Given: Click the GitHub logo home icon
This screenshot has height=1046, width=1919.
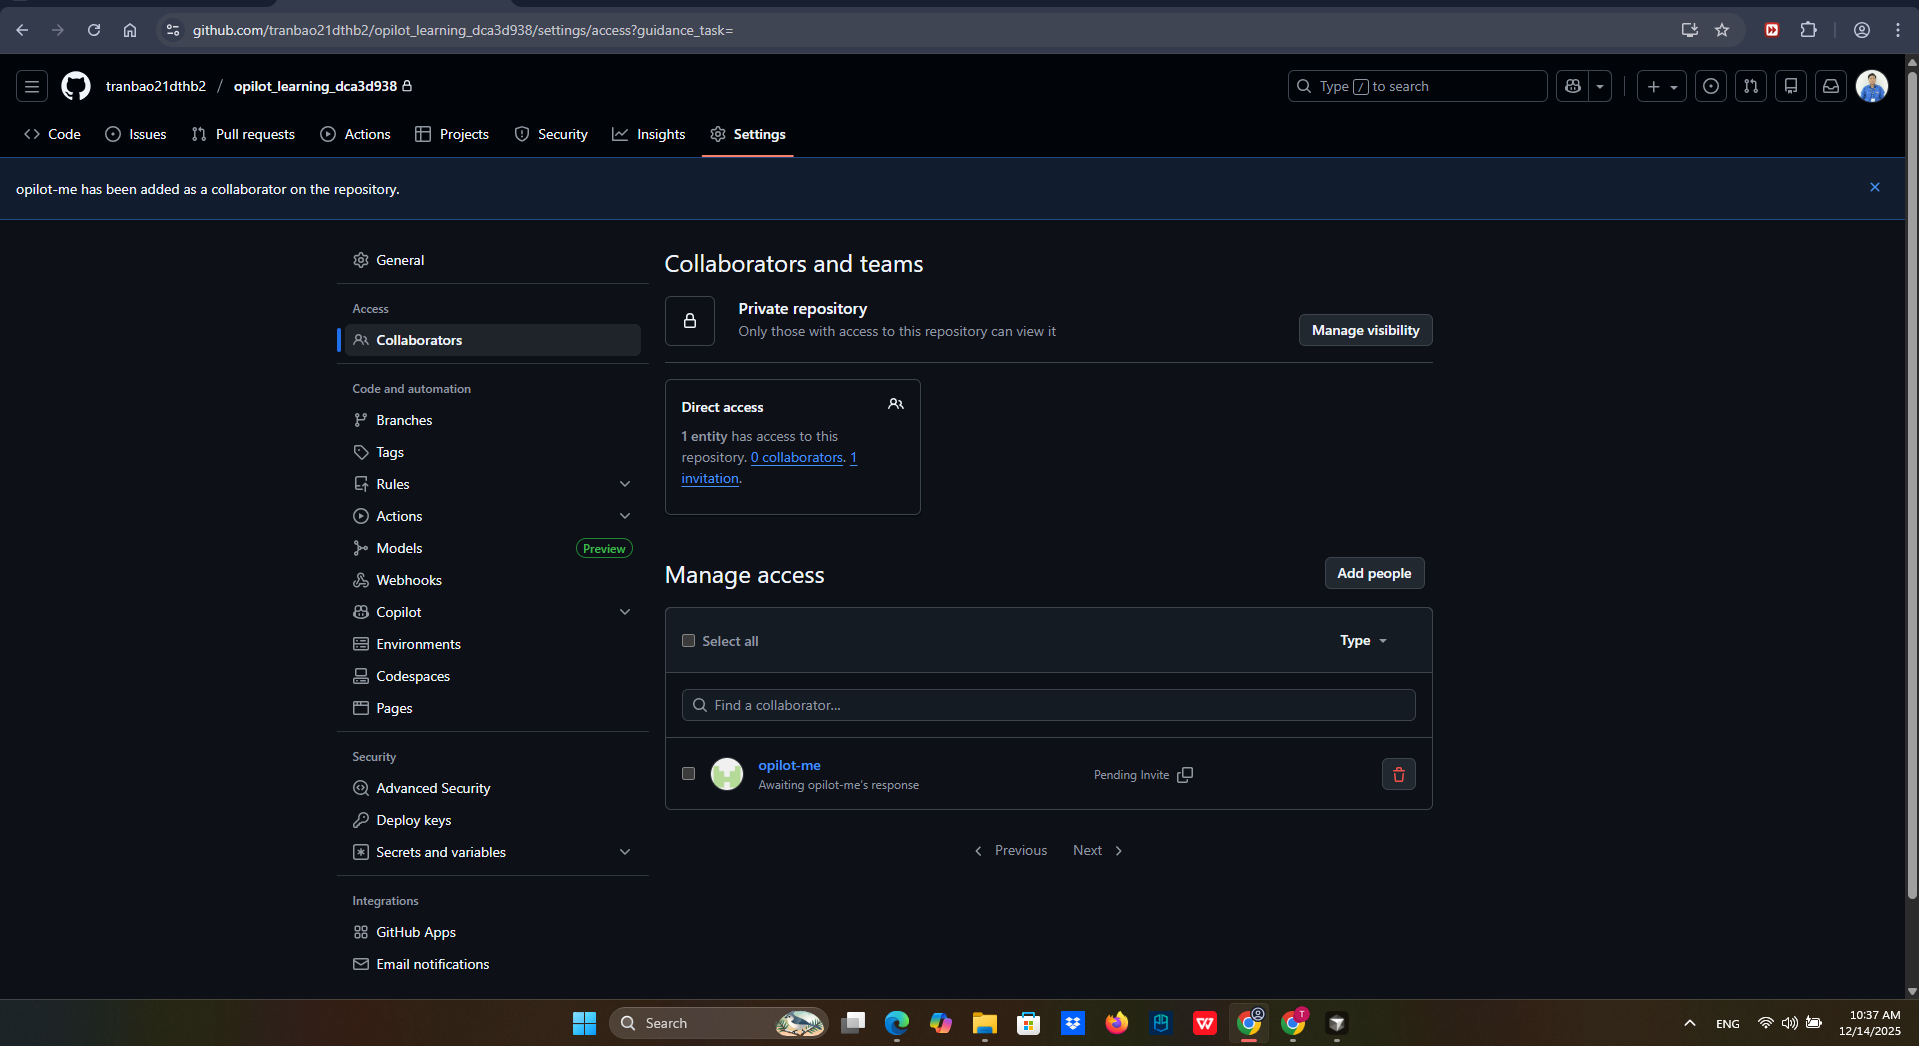Looking at the screenshot, I should coord(76,86).
